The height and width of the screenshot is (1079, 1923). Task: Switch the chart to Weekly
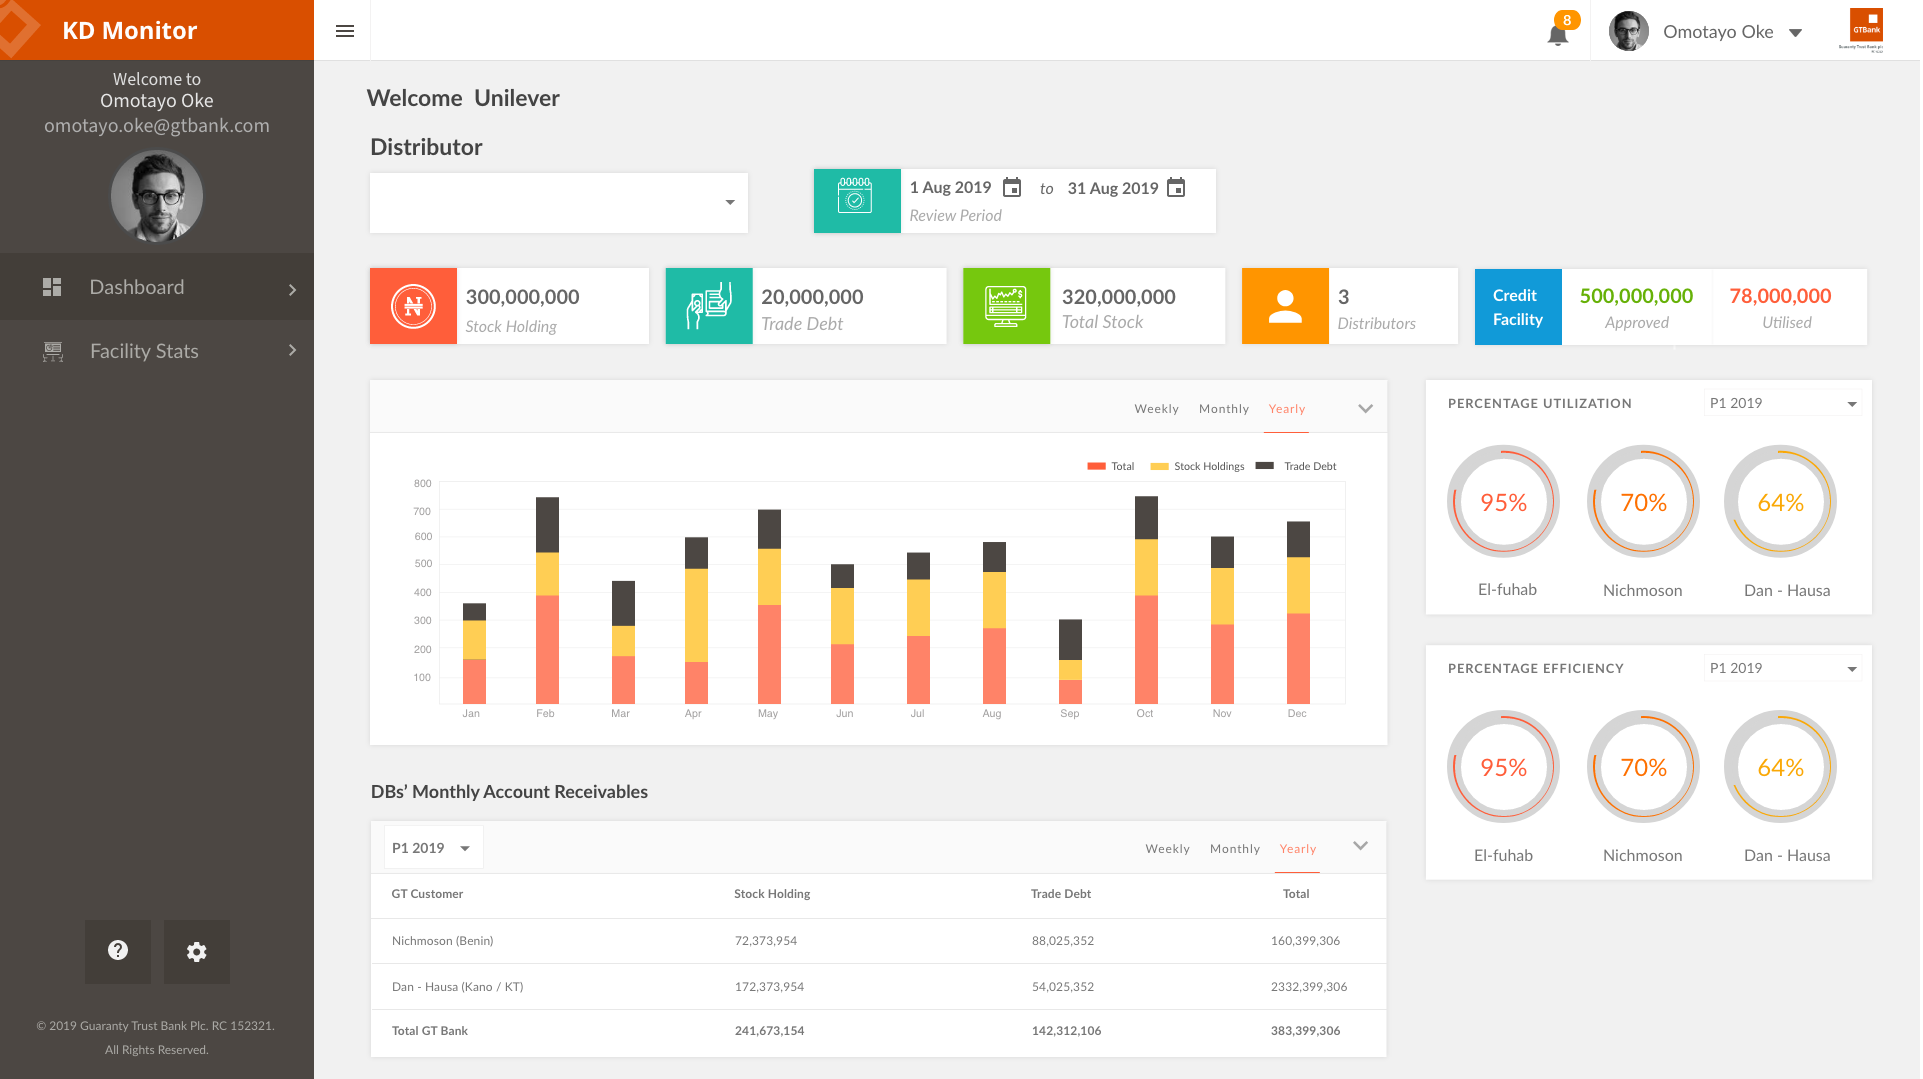point(1156,409)
